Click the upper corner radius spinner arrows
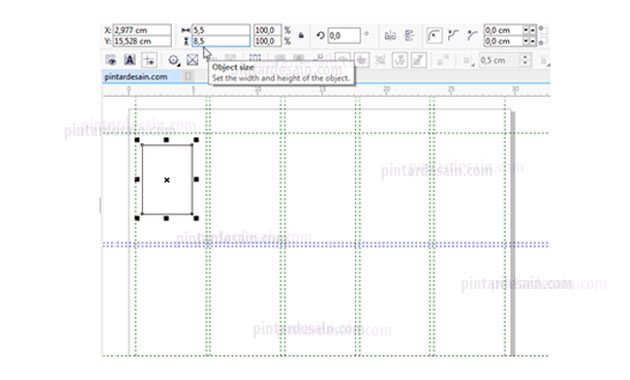 (x=529, y=30)
